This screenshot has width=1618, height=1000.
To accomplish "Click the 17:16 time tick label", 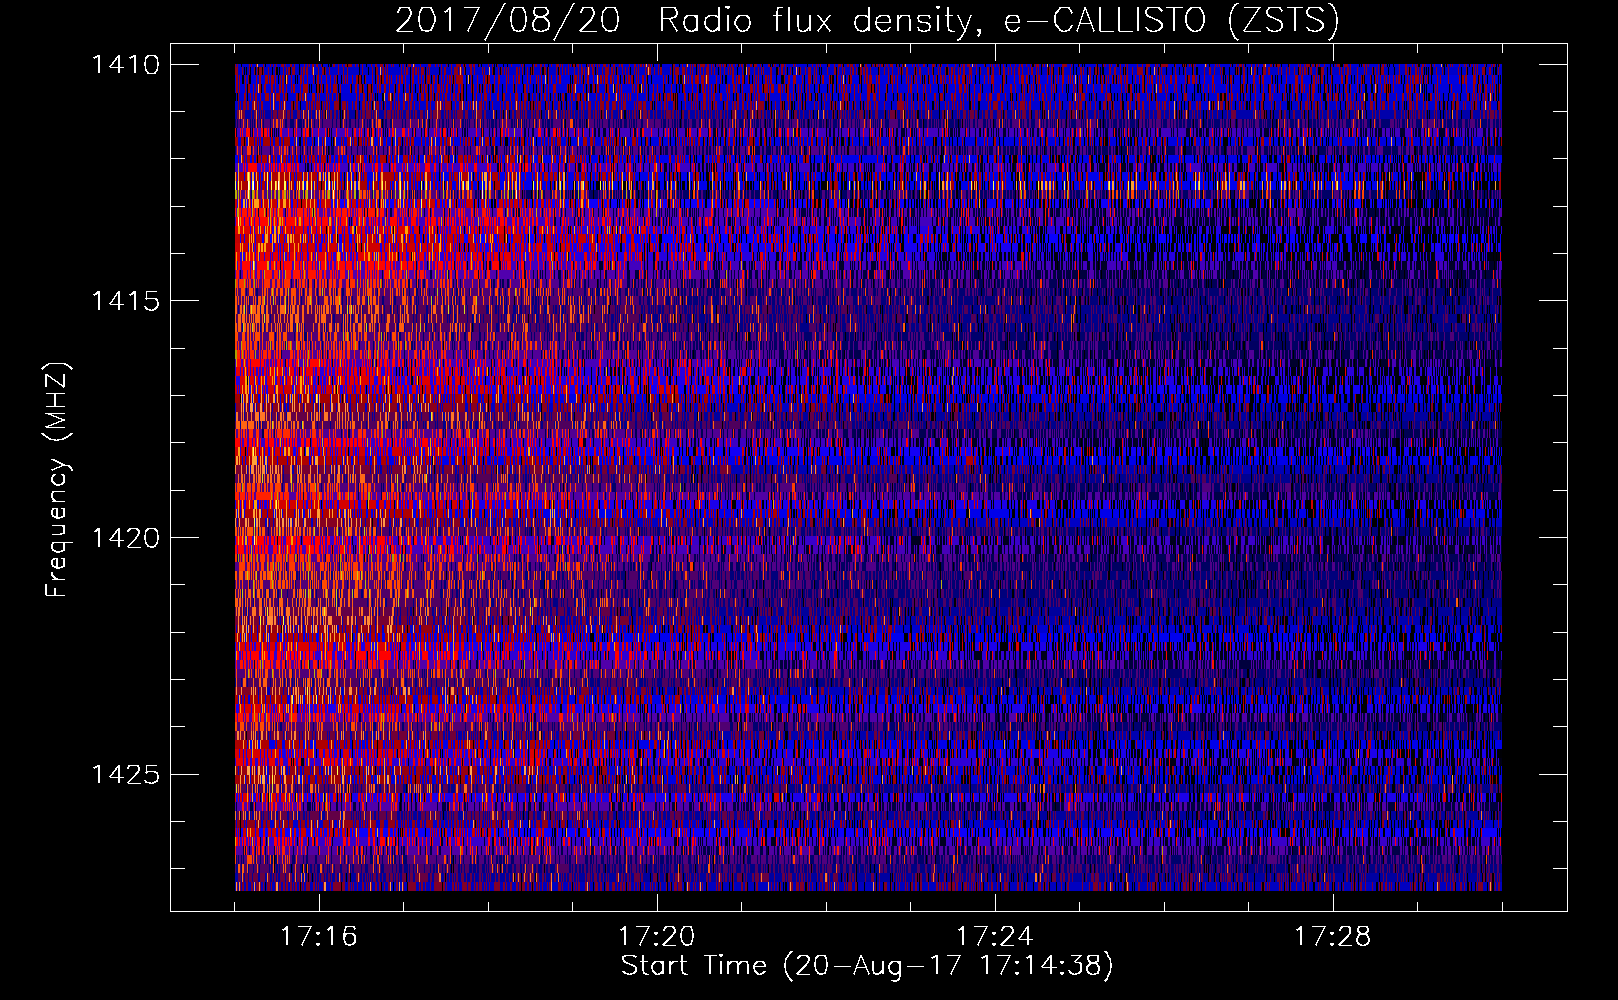I will point(318,936).
